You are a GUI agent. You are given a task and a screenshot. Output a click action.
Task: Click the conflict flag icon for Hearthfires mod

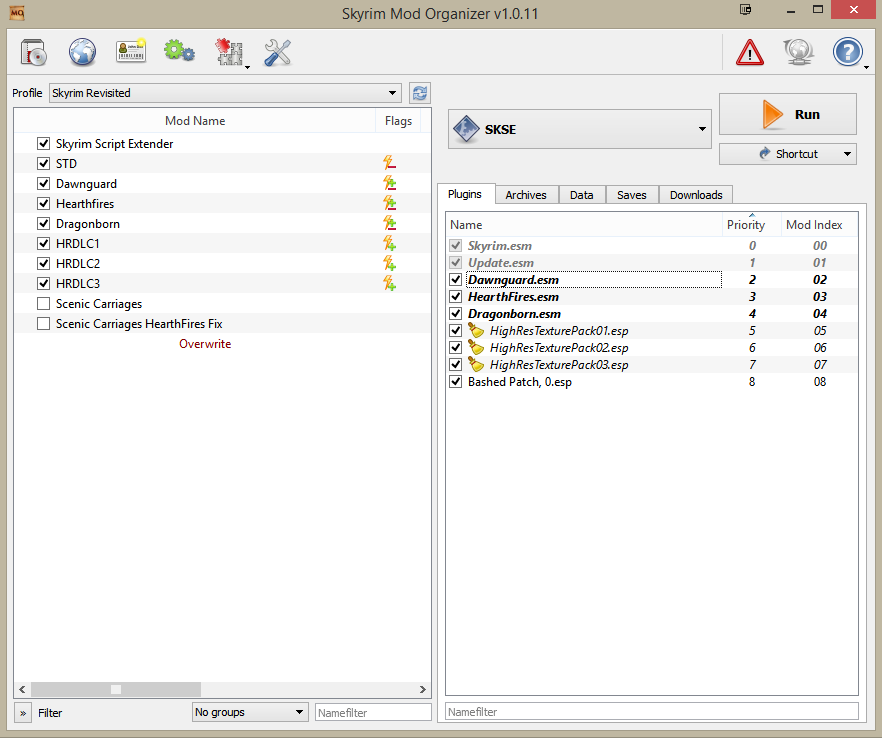tap(389, 203)
